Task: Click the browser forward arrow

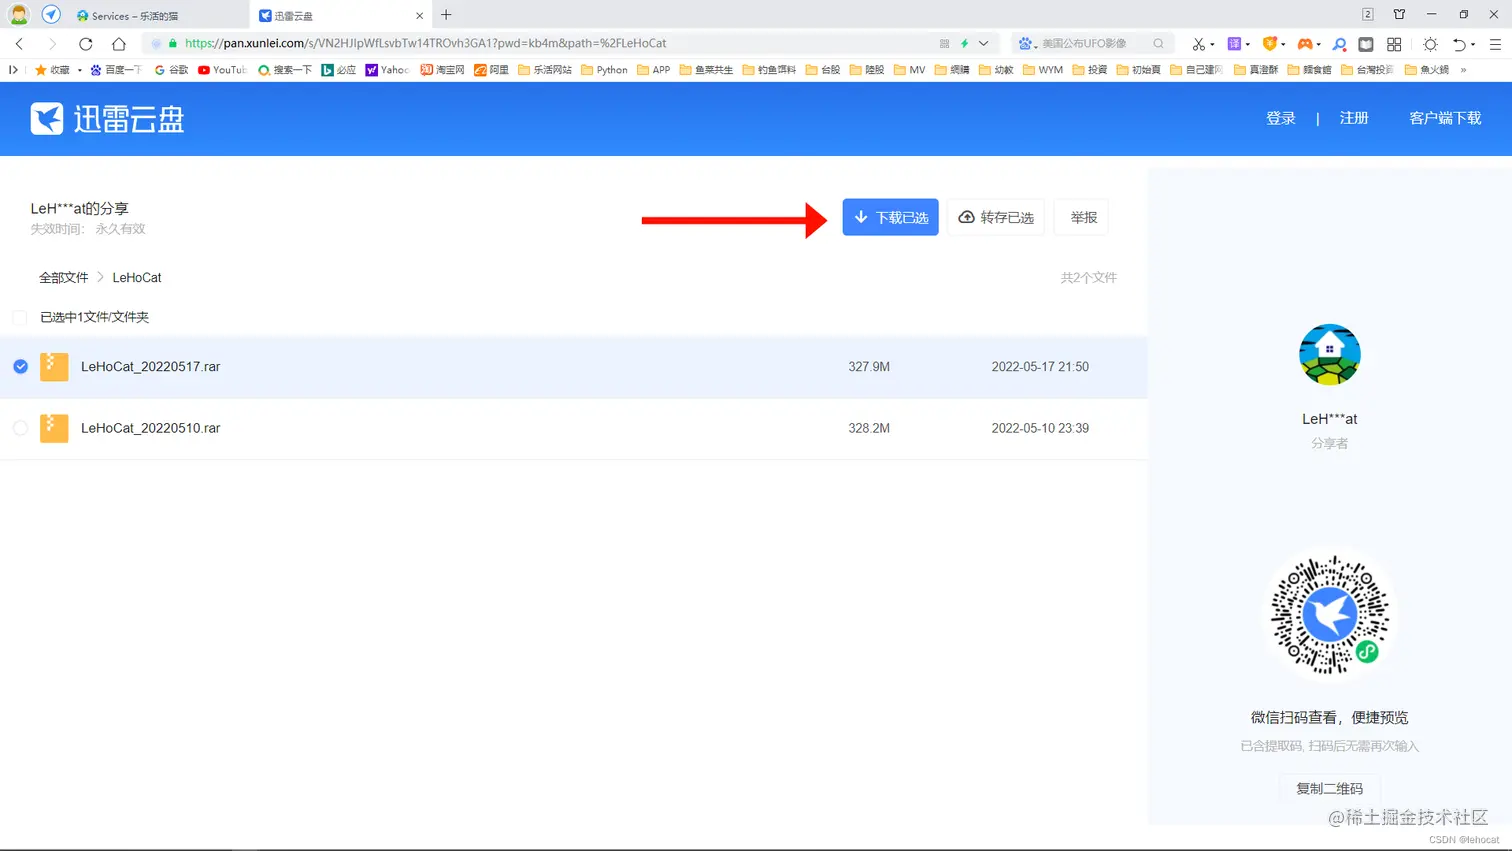Action: tap(52, 44)
